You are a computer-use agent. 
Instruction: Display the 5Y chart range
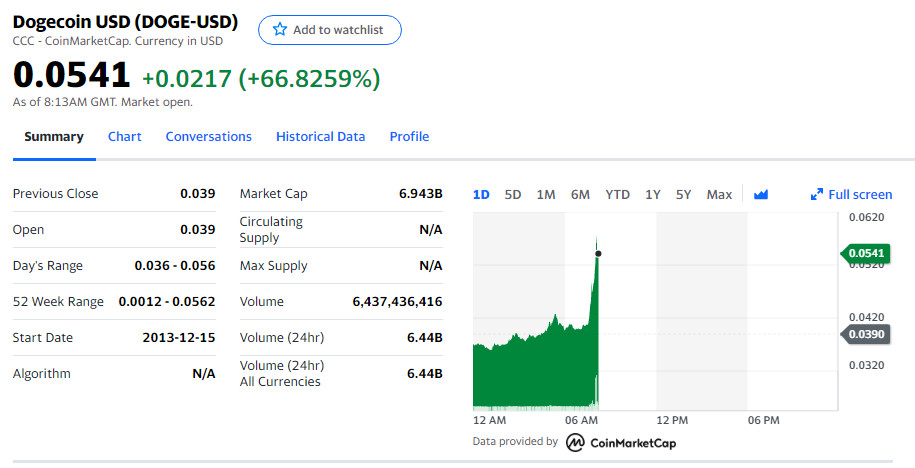coord(683,194)
